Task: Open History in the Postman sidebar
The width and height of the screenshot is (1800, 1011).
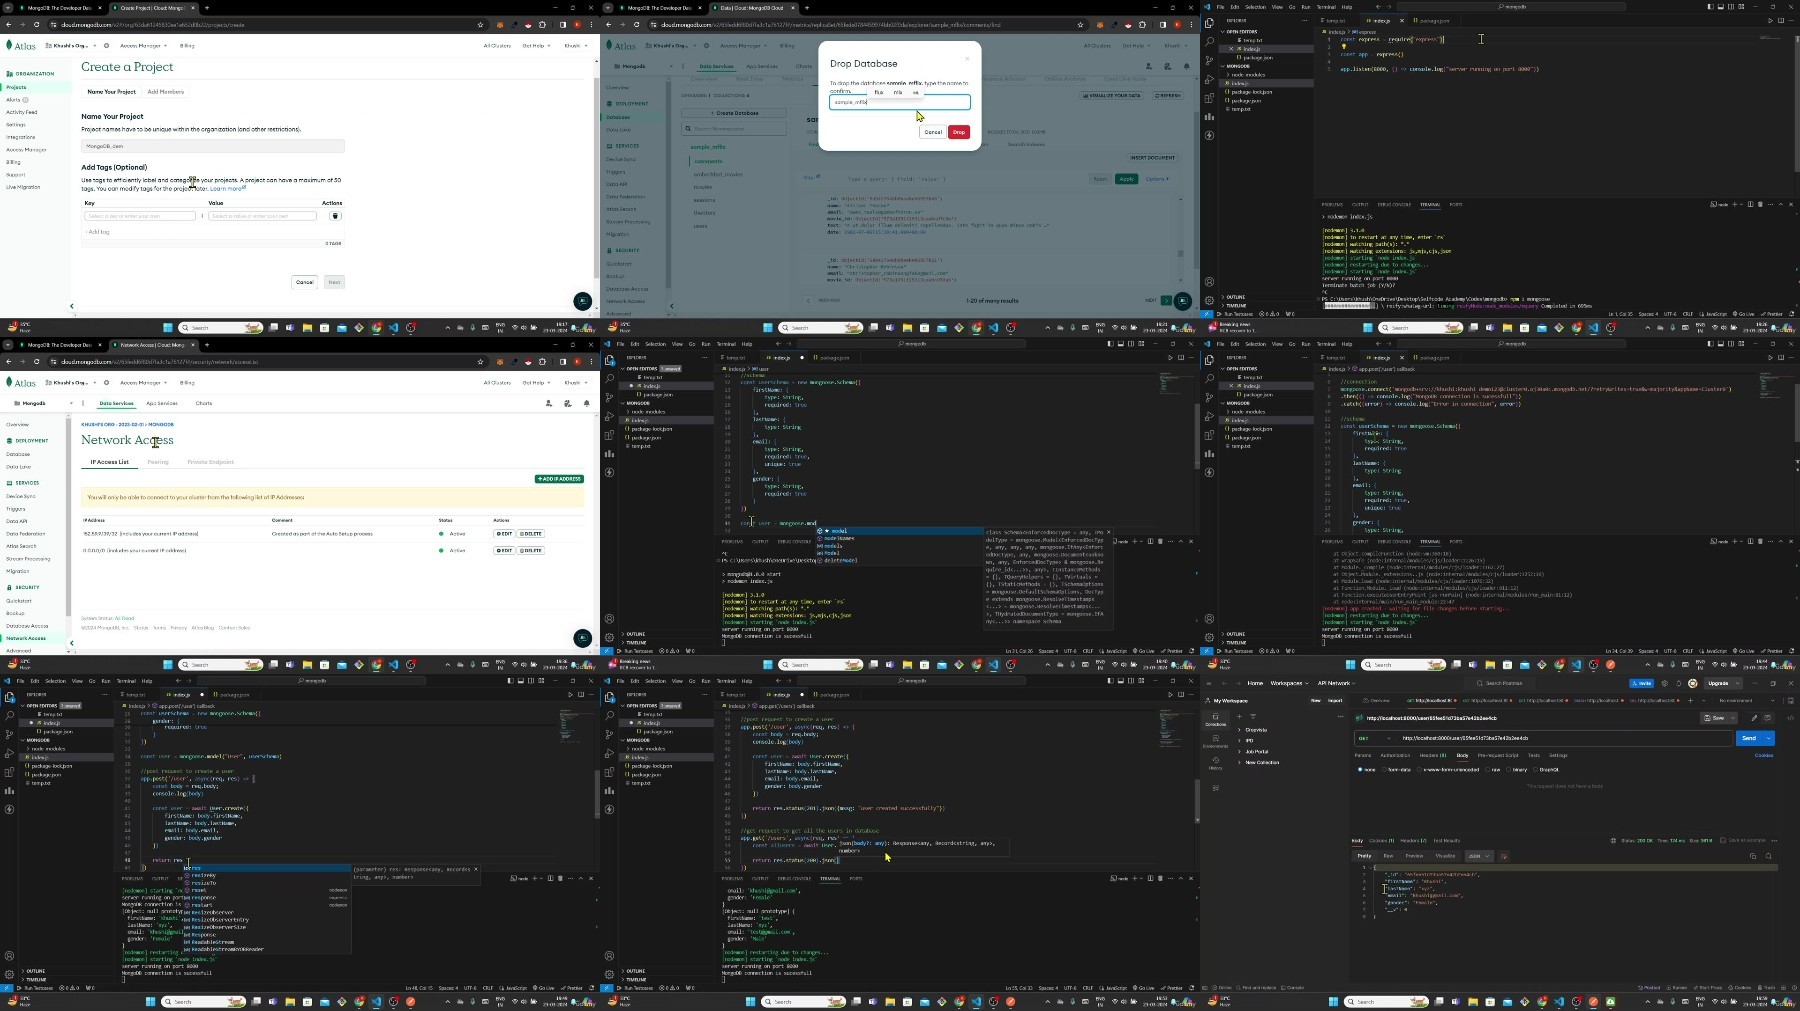Action: pos(1215,763)
